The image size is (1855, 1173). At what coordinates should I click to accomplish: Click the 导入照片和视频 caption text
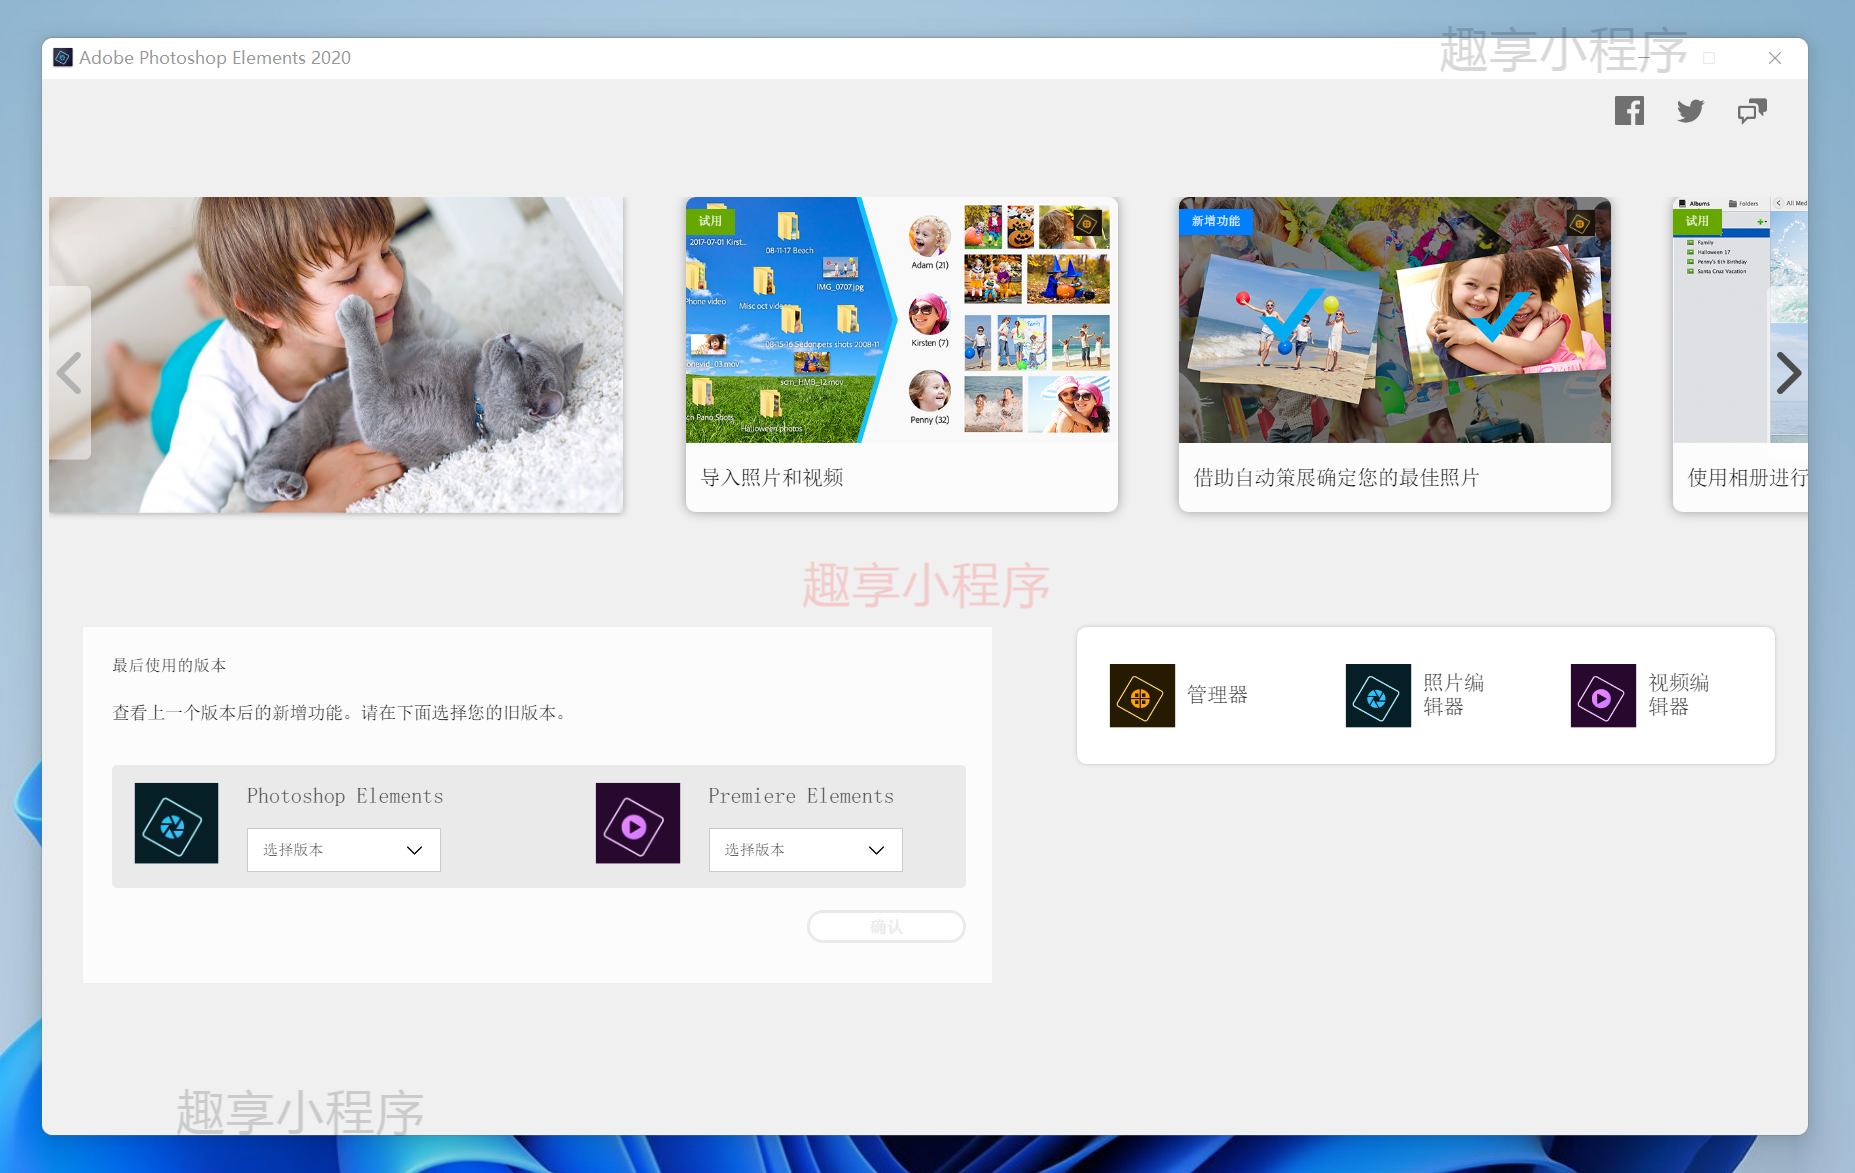pos(772,478)
